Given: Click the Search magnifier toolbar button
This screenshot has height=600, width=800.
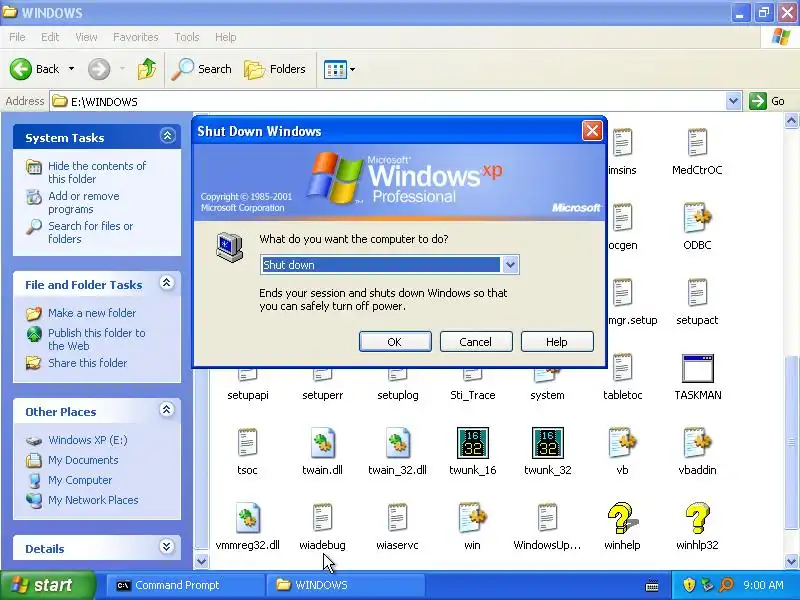Looking at the screenshot, I should tap(201, 69).
